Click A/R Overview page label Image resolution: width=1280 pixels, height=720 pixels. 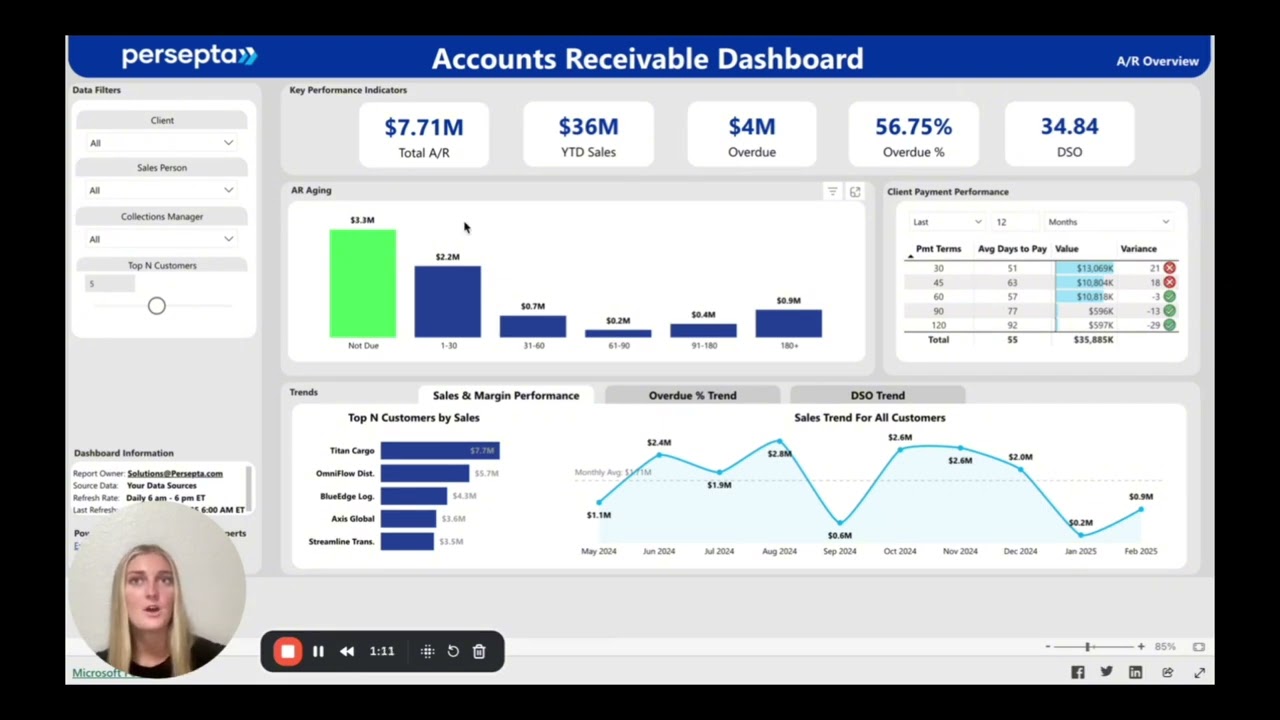pos(1157,61)
